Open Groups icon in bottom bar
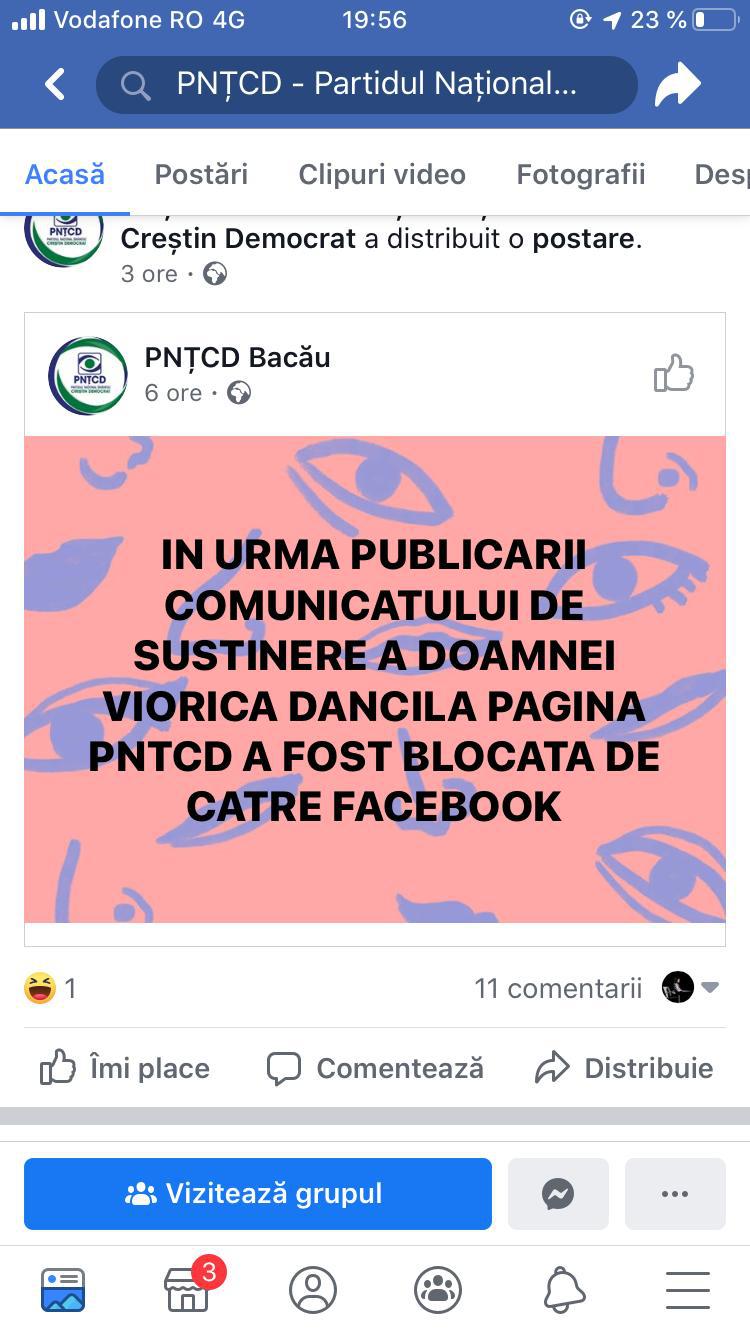 438,1290
